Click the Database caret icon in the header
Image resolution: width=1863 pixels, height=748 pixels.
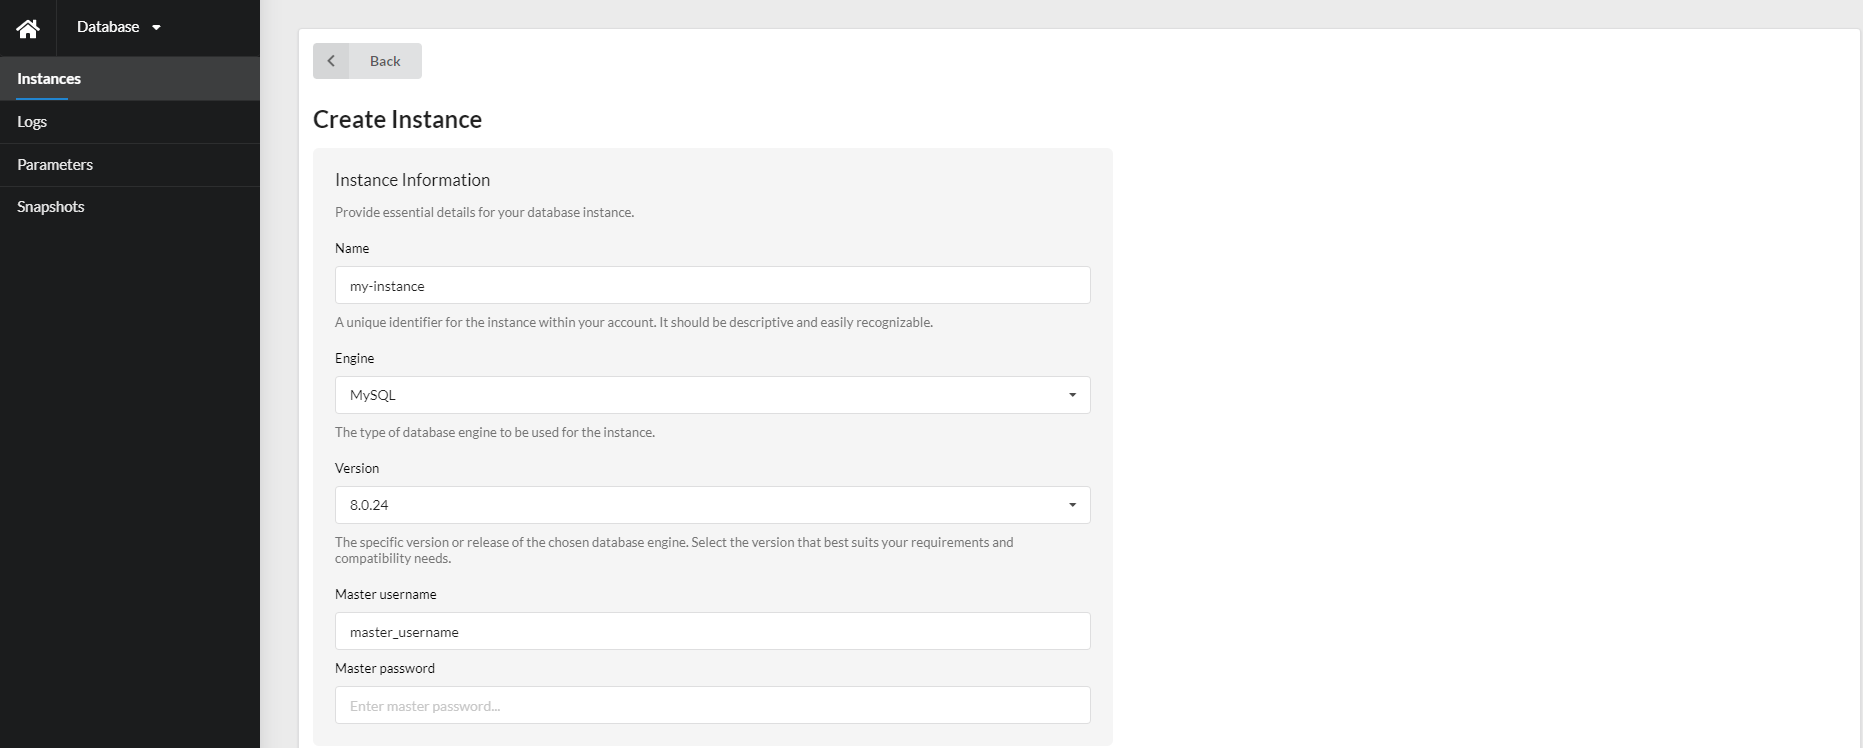[x=156, y=28]
